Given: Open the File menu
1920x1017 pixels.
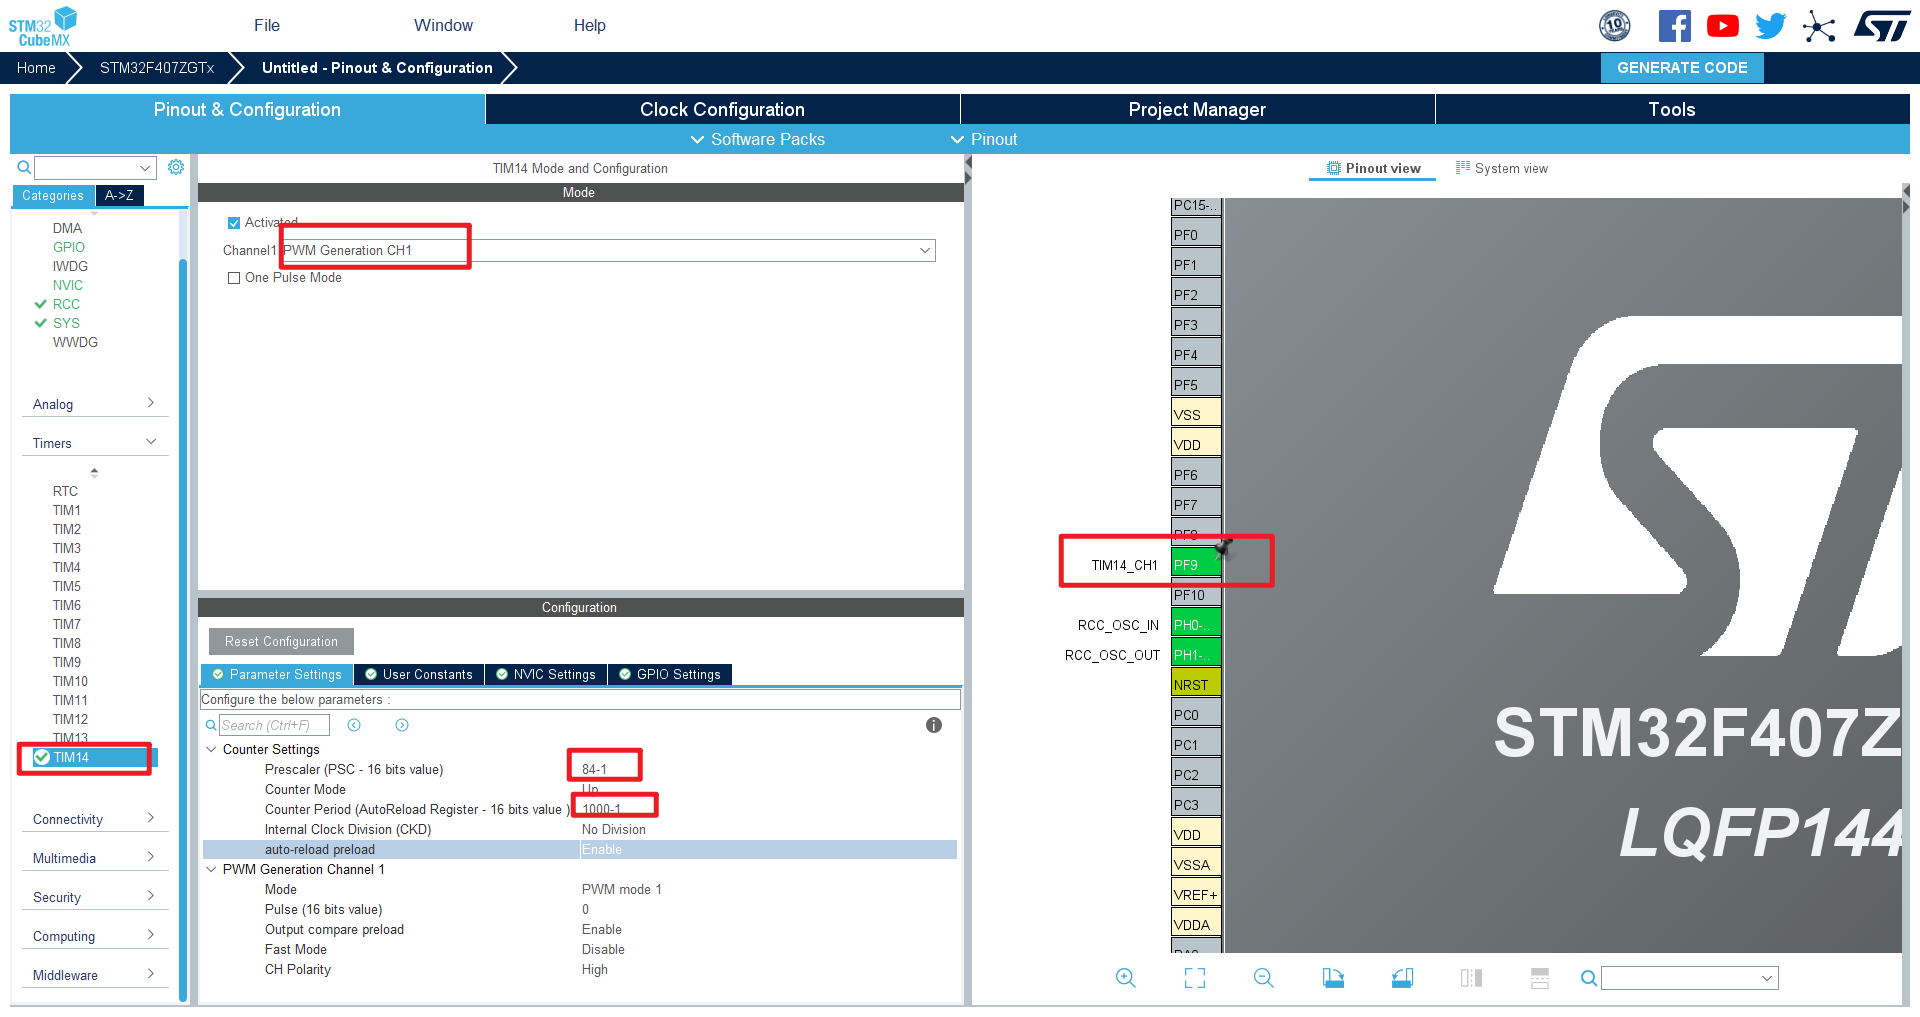Looking at the screenshot, I should [x=267, y=25].
